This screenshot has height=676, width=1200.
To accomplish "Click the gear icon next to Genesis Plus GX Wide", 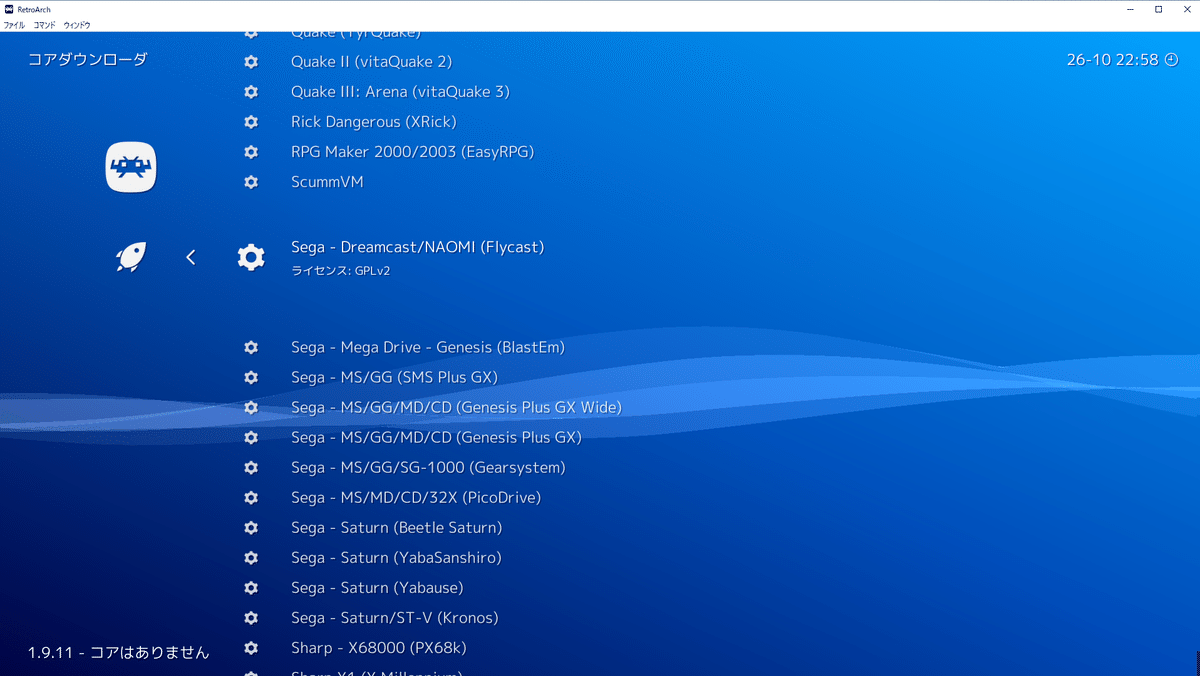I will pyautogui.click(x=251, y=407).
